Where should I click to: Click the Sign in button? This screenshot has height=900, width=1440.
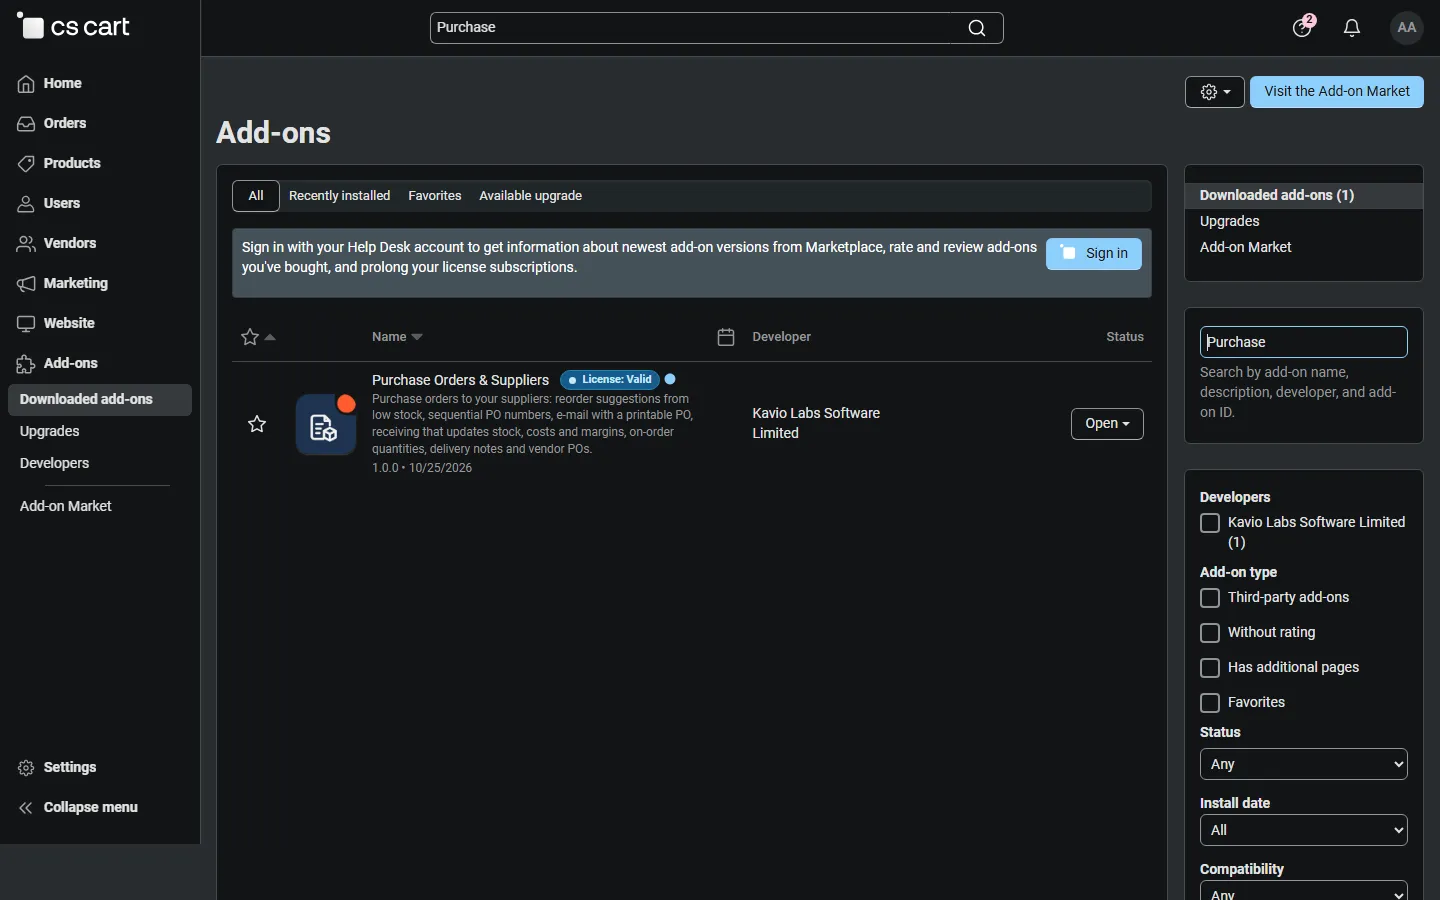[x=1094, y=254]
